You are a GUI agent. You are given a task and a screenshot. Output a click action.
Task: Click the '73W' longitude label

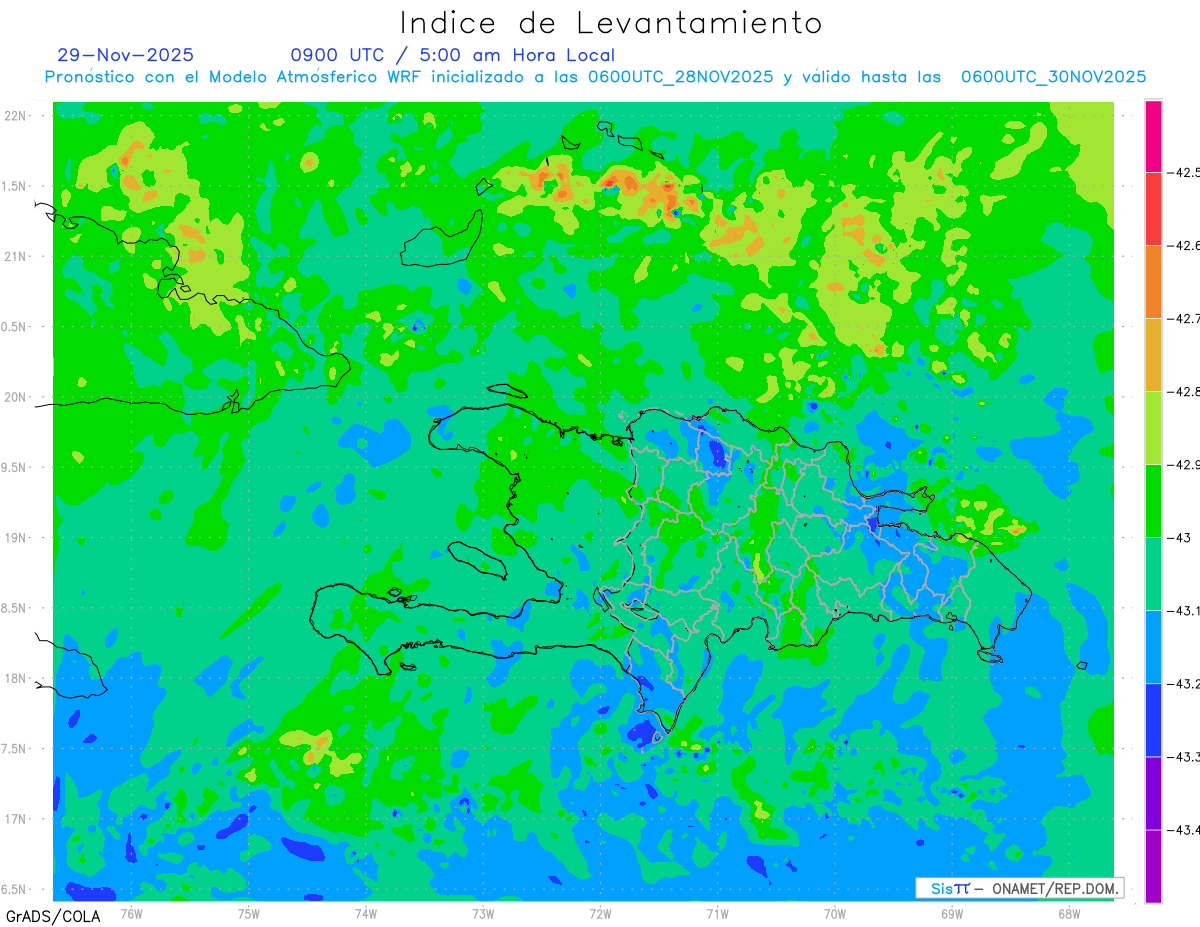[x=483, y=913]
